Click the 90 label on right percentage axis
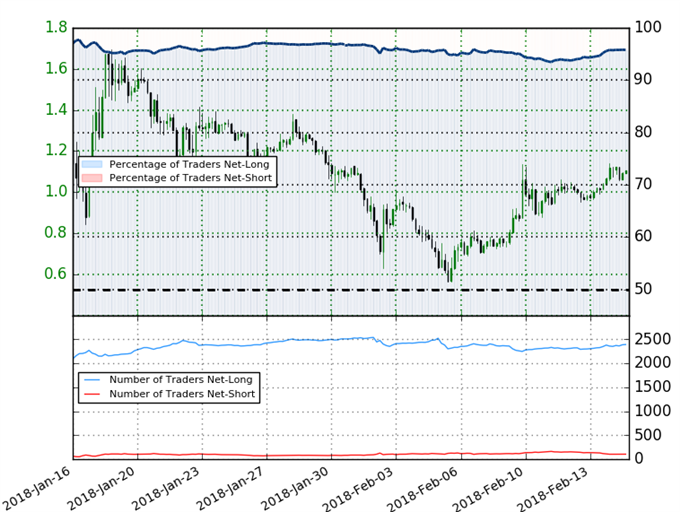 point(643,79)
